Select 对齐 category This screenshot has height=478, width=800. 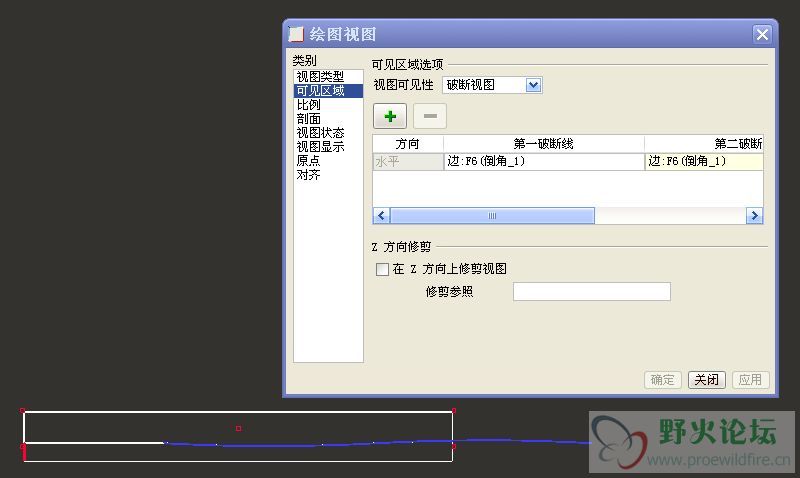click(309, 174)
